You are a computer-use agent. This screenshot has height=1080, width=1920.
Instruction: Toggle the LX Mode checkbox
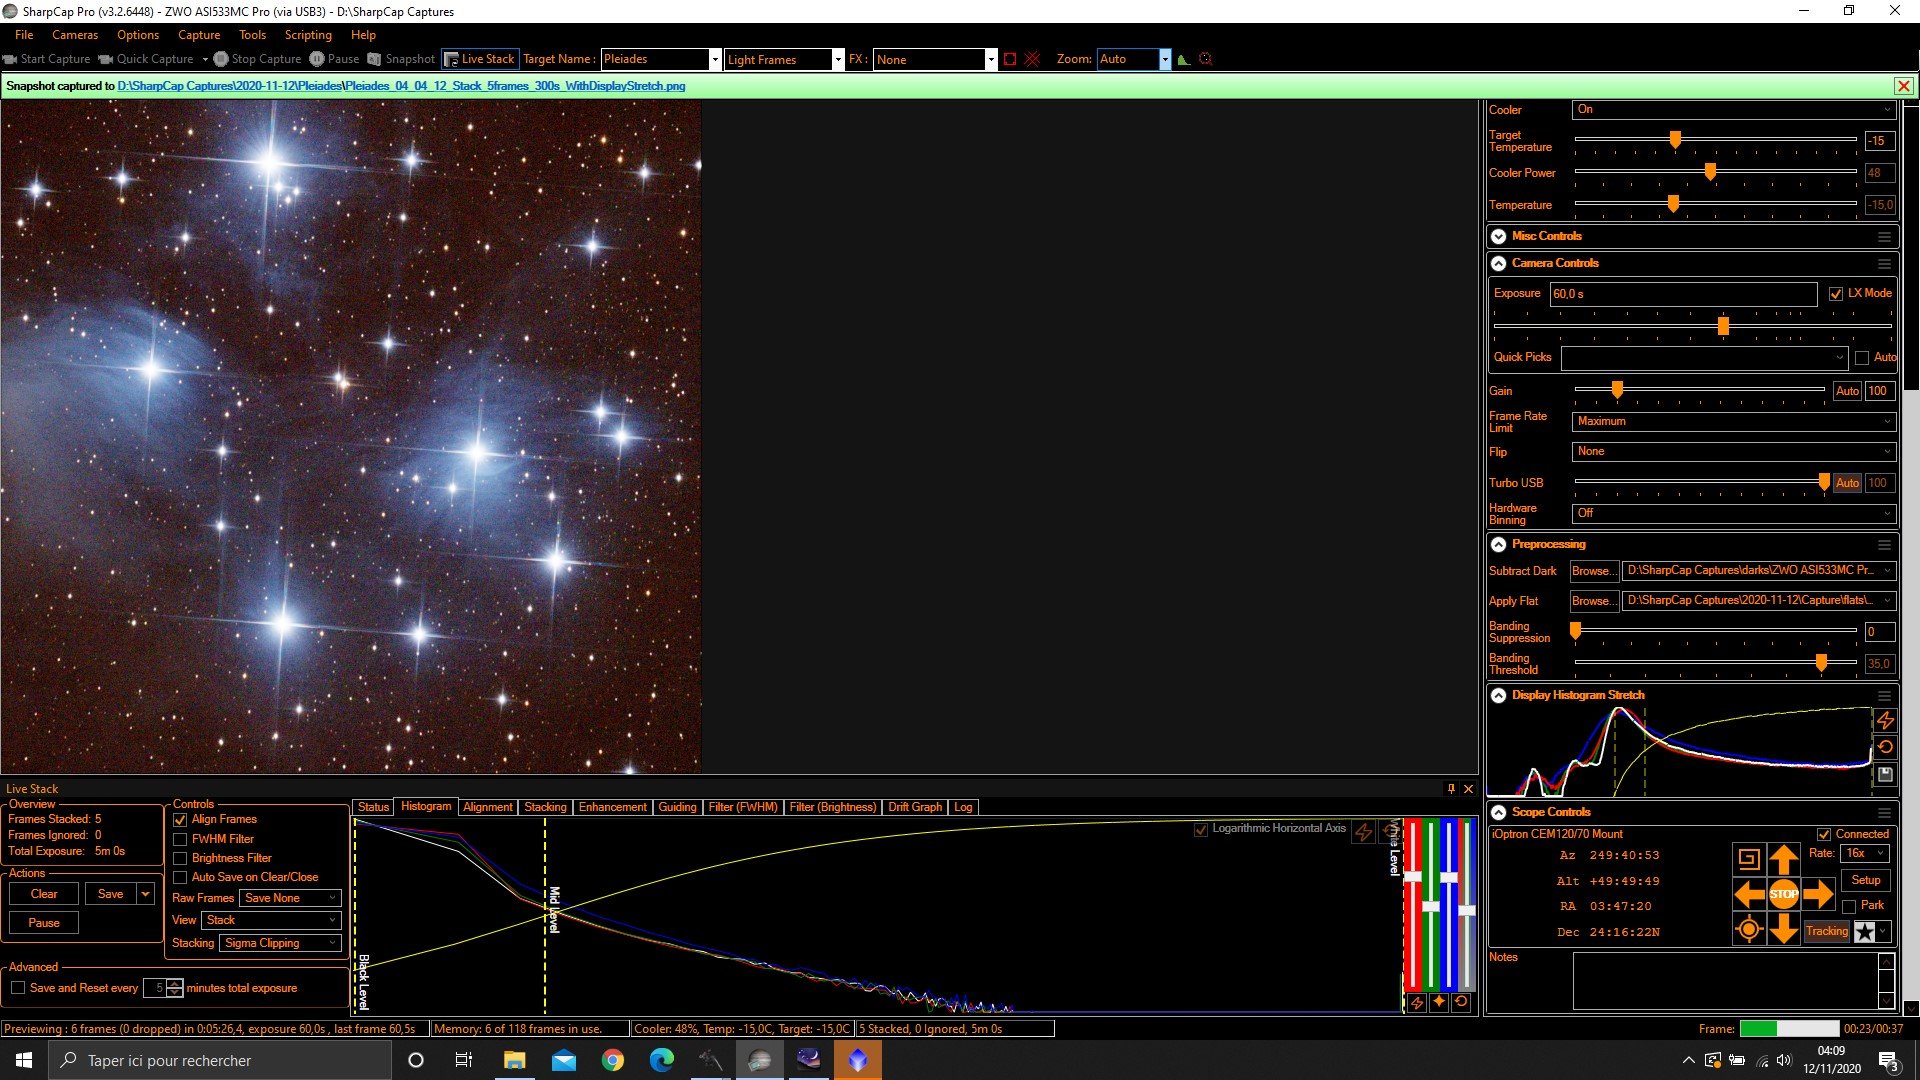point(1836,294)
